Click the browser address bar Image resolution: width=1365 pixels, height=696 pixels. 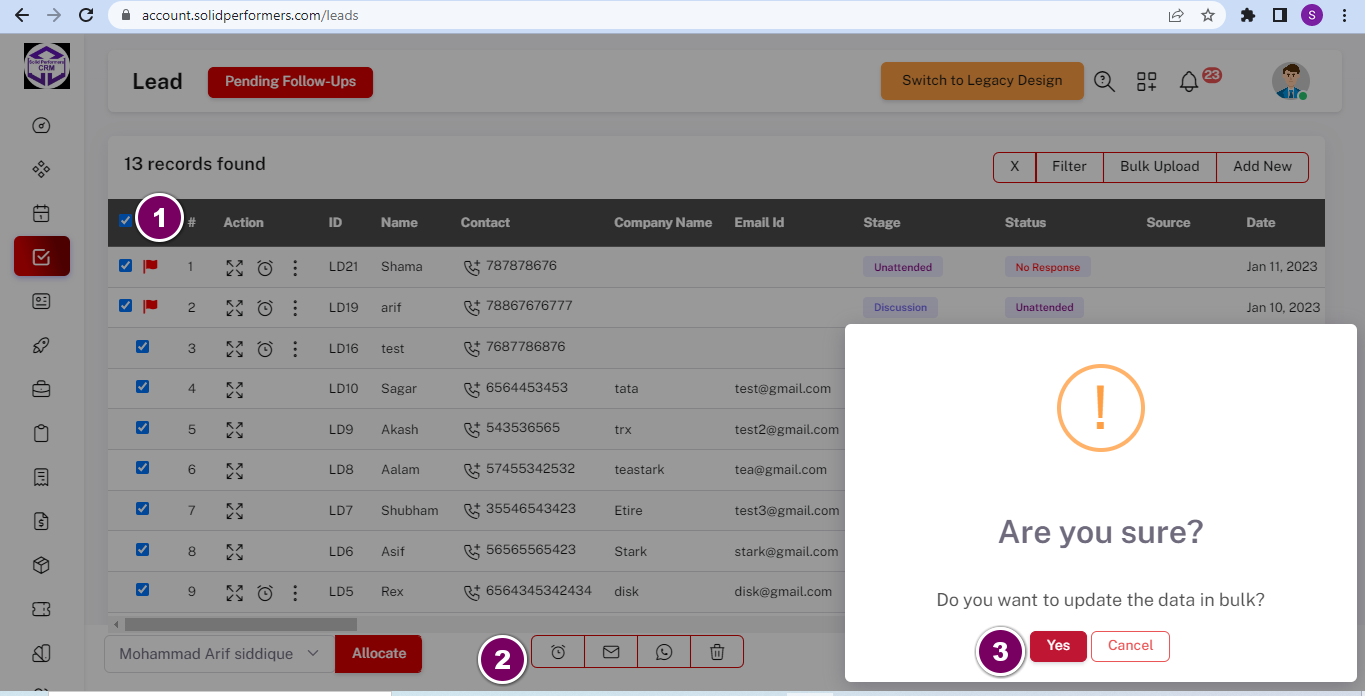point(640,15)
